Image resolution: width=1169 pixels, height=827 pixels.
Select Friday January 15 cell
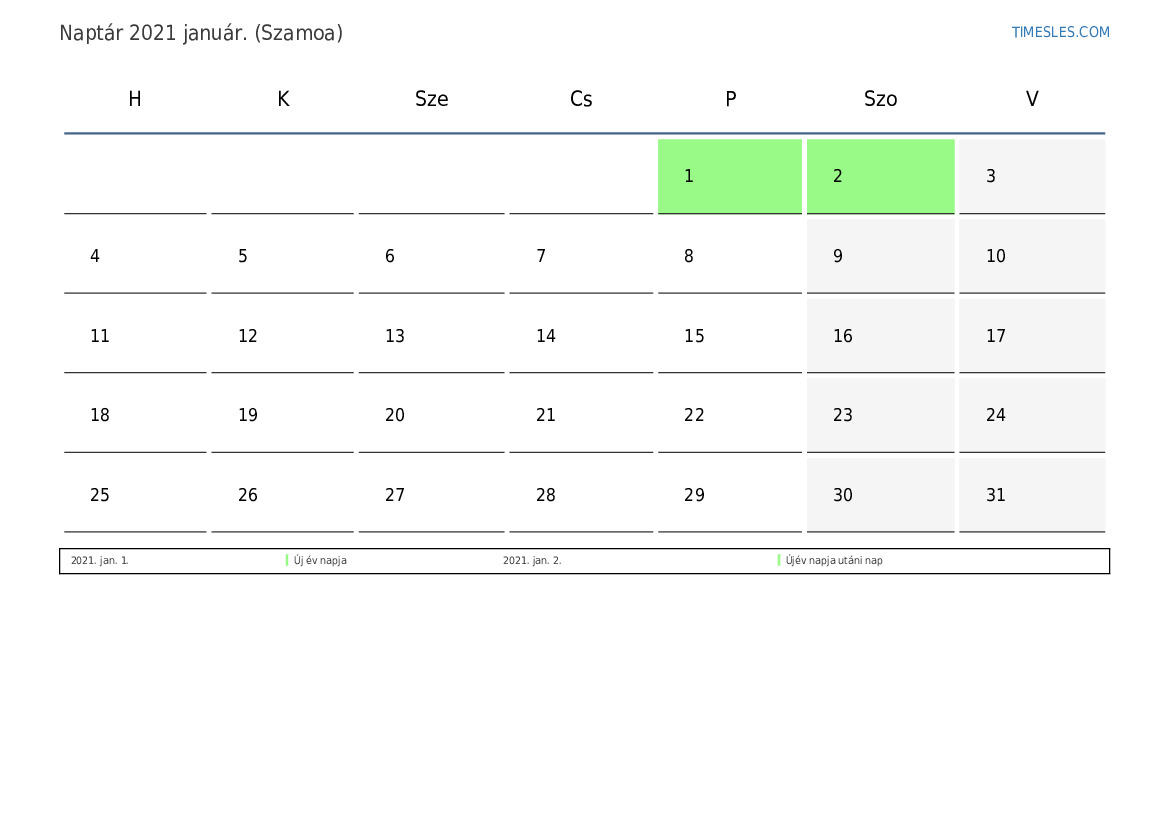[x=729, y=336]
